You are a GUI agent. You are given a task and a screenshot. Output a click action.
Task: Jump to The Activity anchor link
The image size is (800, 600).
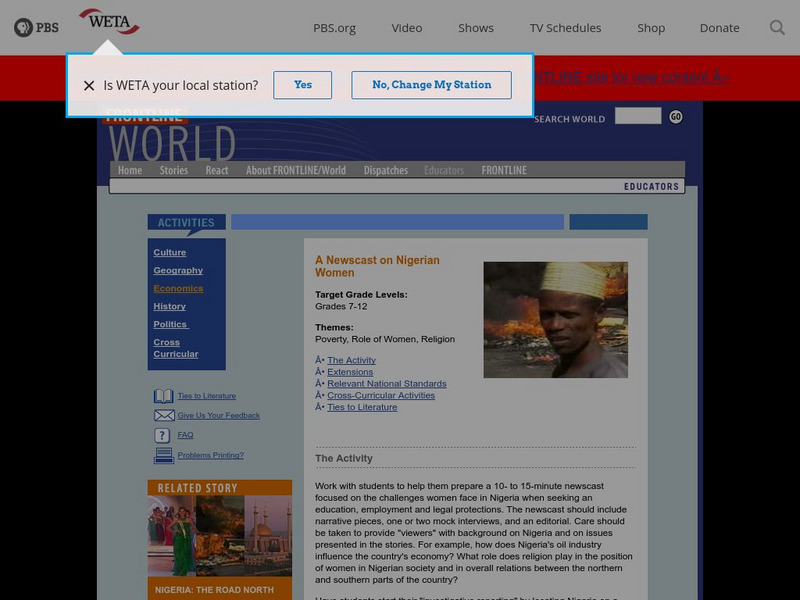click(x=352, y=360)
